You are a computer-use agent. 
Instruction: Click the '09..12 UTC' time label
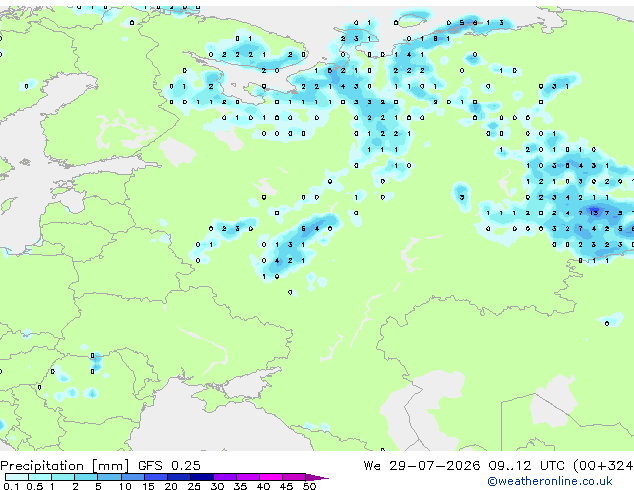(x=526, y=466)
